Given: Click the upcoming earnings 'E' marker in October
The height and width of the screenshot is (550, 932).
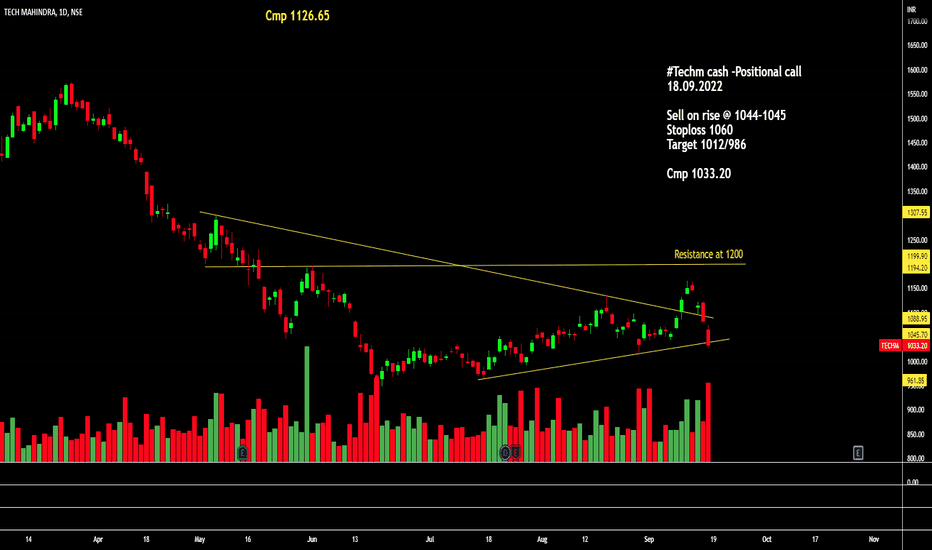Looking at the screenshot, I should tap(858, 453).
